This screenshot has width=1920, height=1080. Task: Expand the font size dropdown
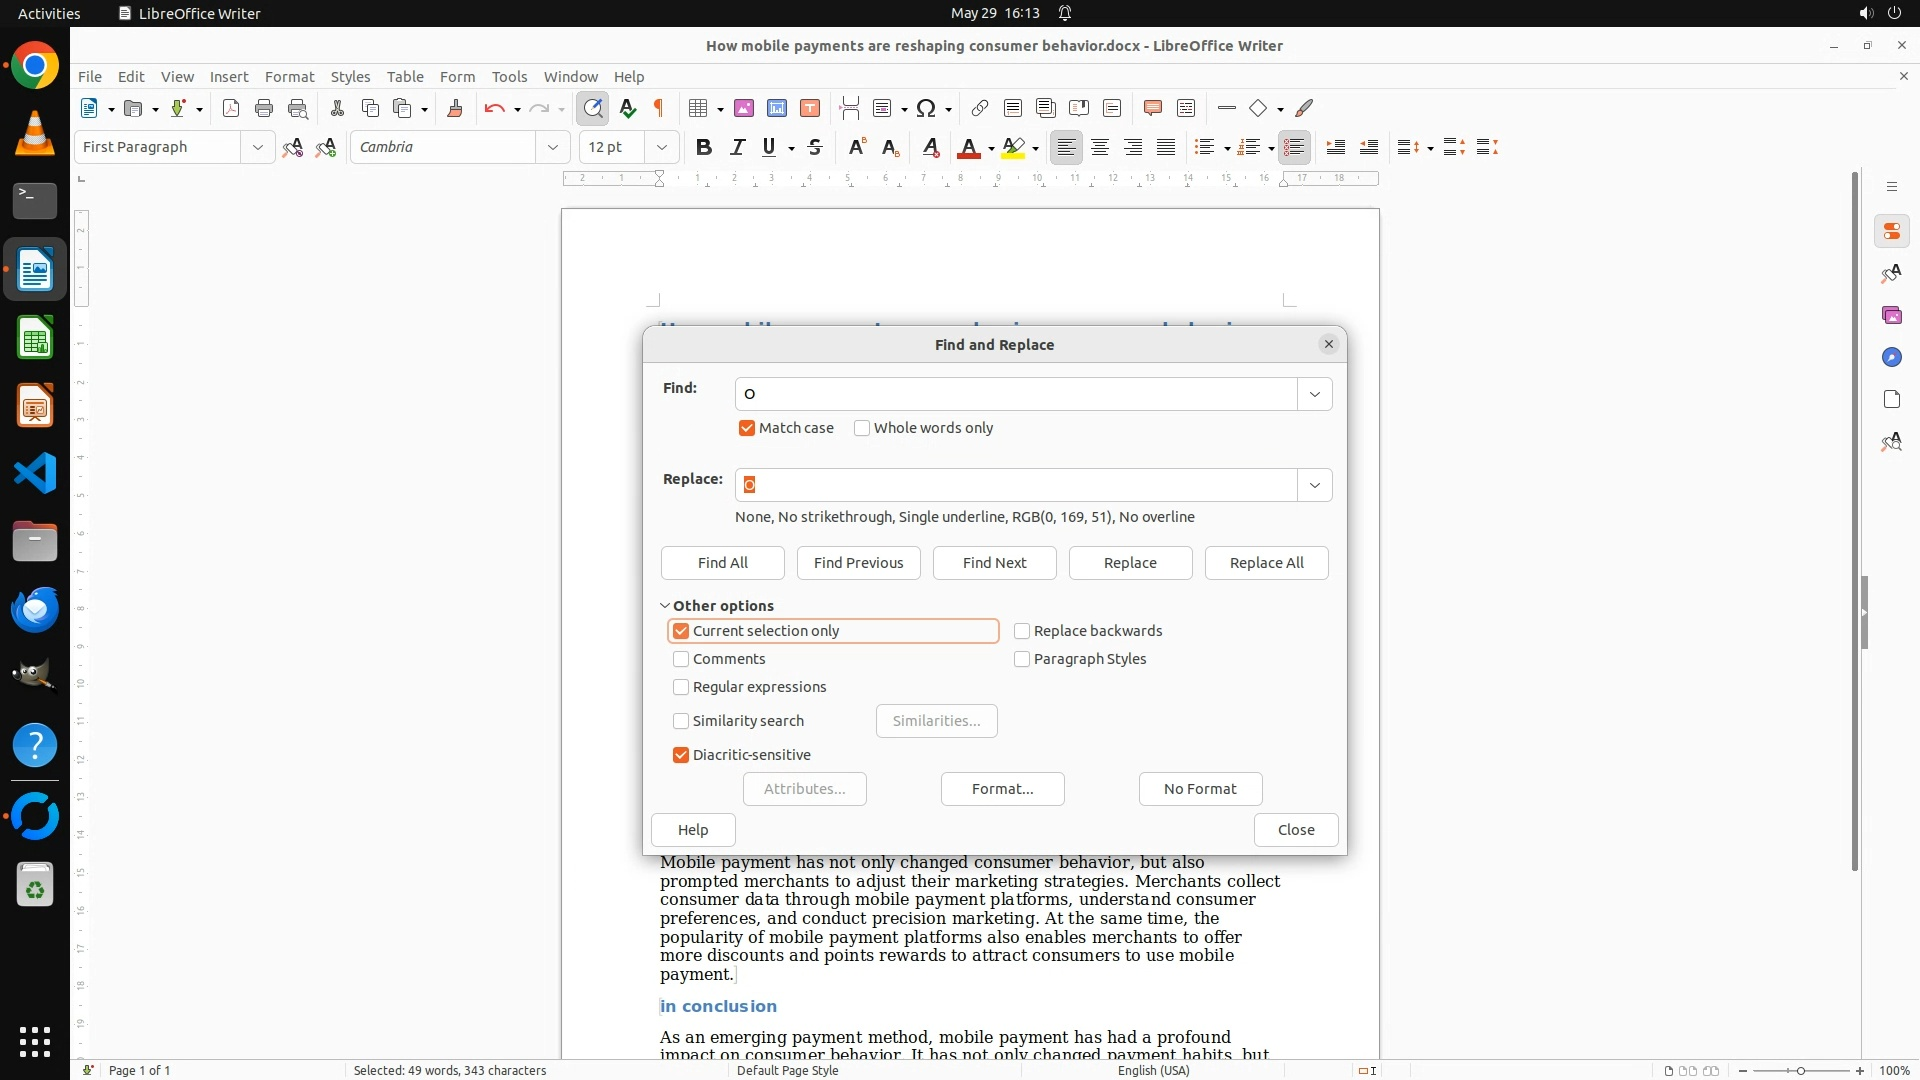click(661, 148)
